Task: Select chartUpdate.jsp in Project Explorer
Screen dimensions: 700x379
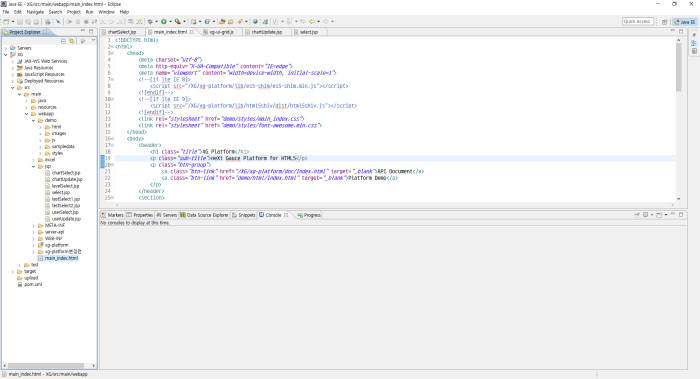Action: 67,179
